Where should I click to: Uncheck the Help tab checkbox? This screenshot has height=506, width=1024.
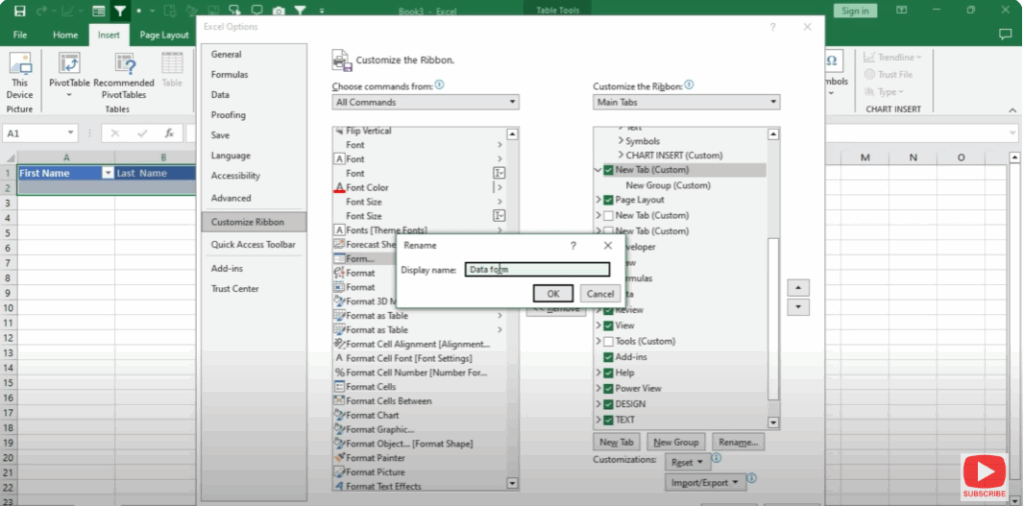tap(609, 373)
